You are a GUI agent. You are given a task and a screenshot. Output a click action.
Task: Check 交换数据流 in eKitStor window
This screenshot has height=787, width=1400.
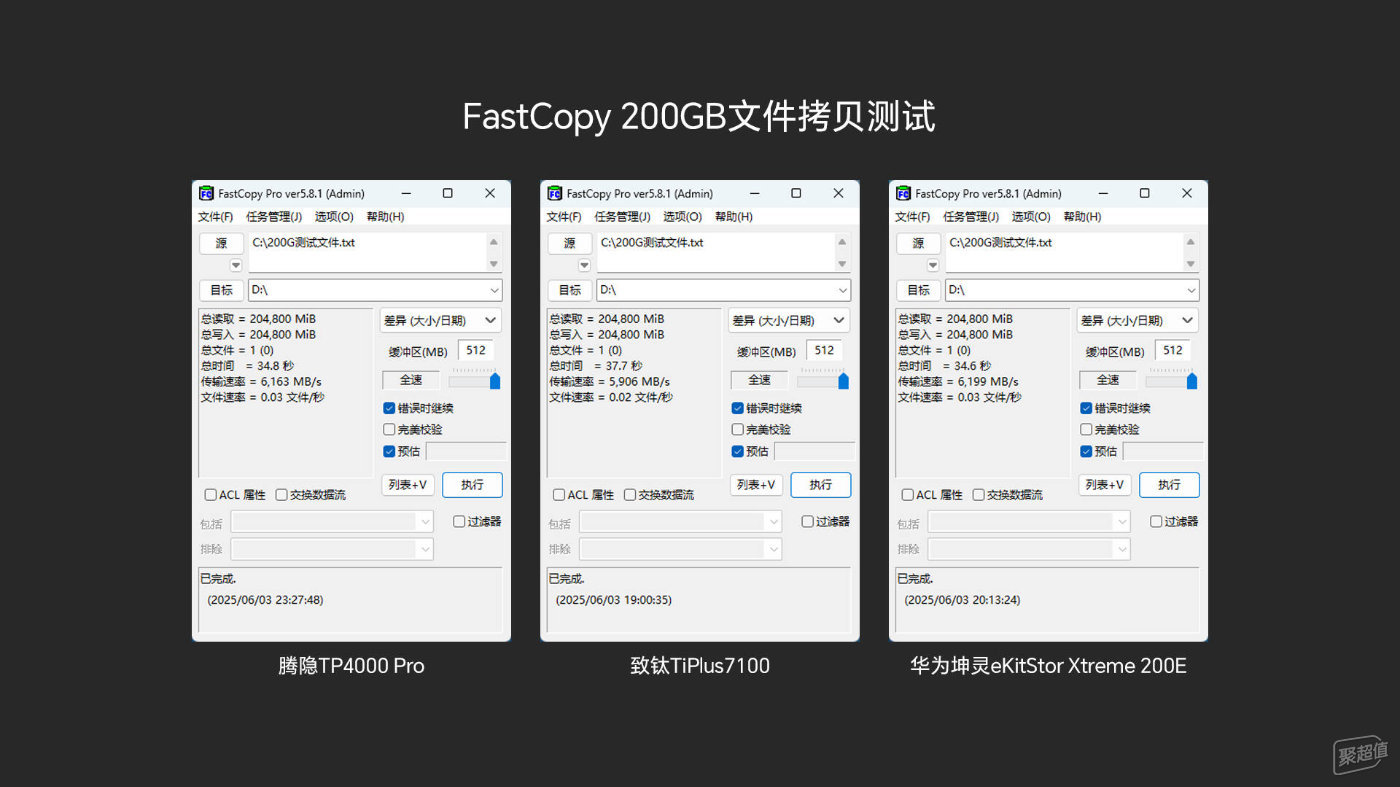click(978, 494)
